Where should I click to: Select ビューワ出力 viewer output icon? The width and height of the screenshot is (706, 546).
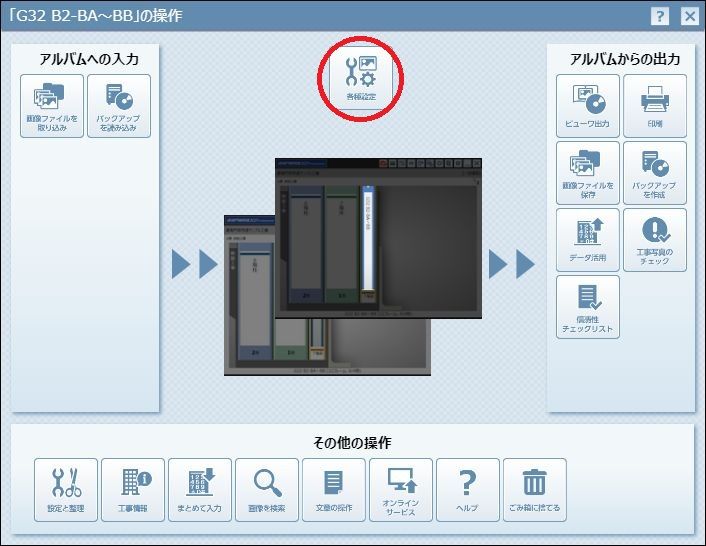(587, 106)
